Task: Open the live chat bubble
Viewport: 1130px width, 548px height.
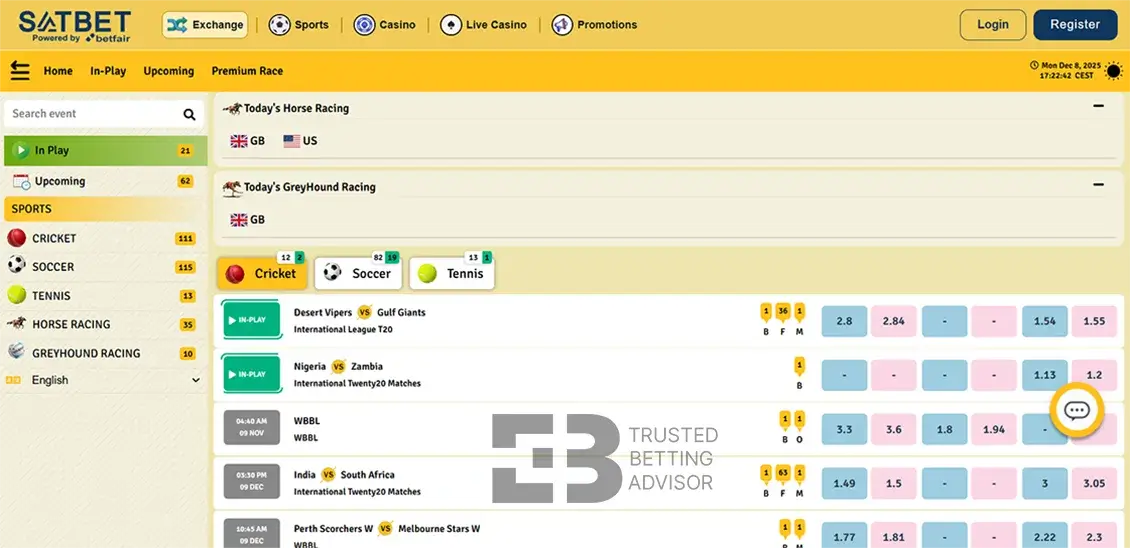Action: [1077, 410]
